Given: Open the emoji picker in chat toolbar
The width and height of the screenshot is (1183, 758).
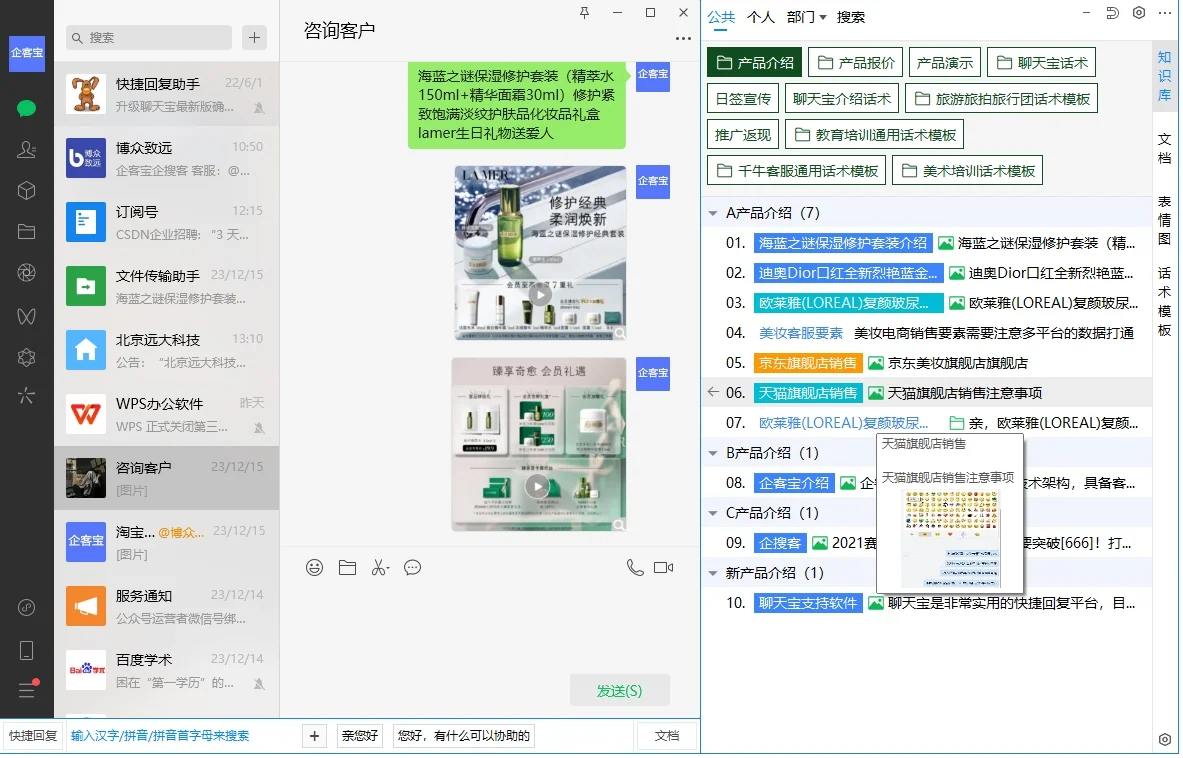Looking at the screenshot, I should click(x=315, y=569).
